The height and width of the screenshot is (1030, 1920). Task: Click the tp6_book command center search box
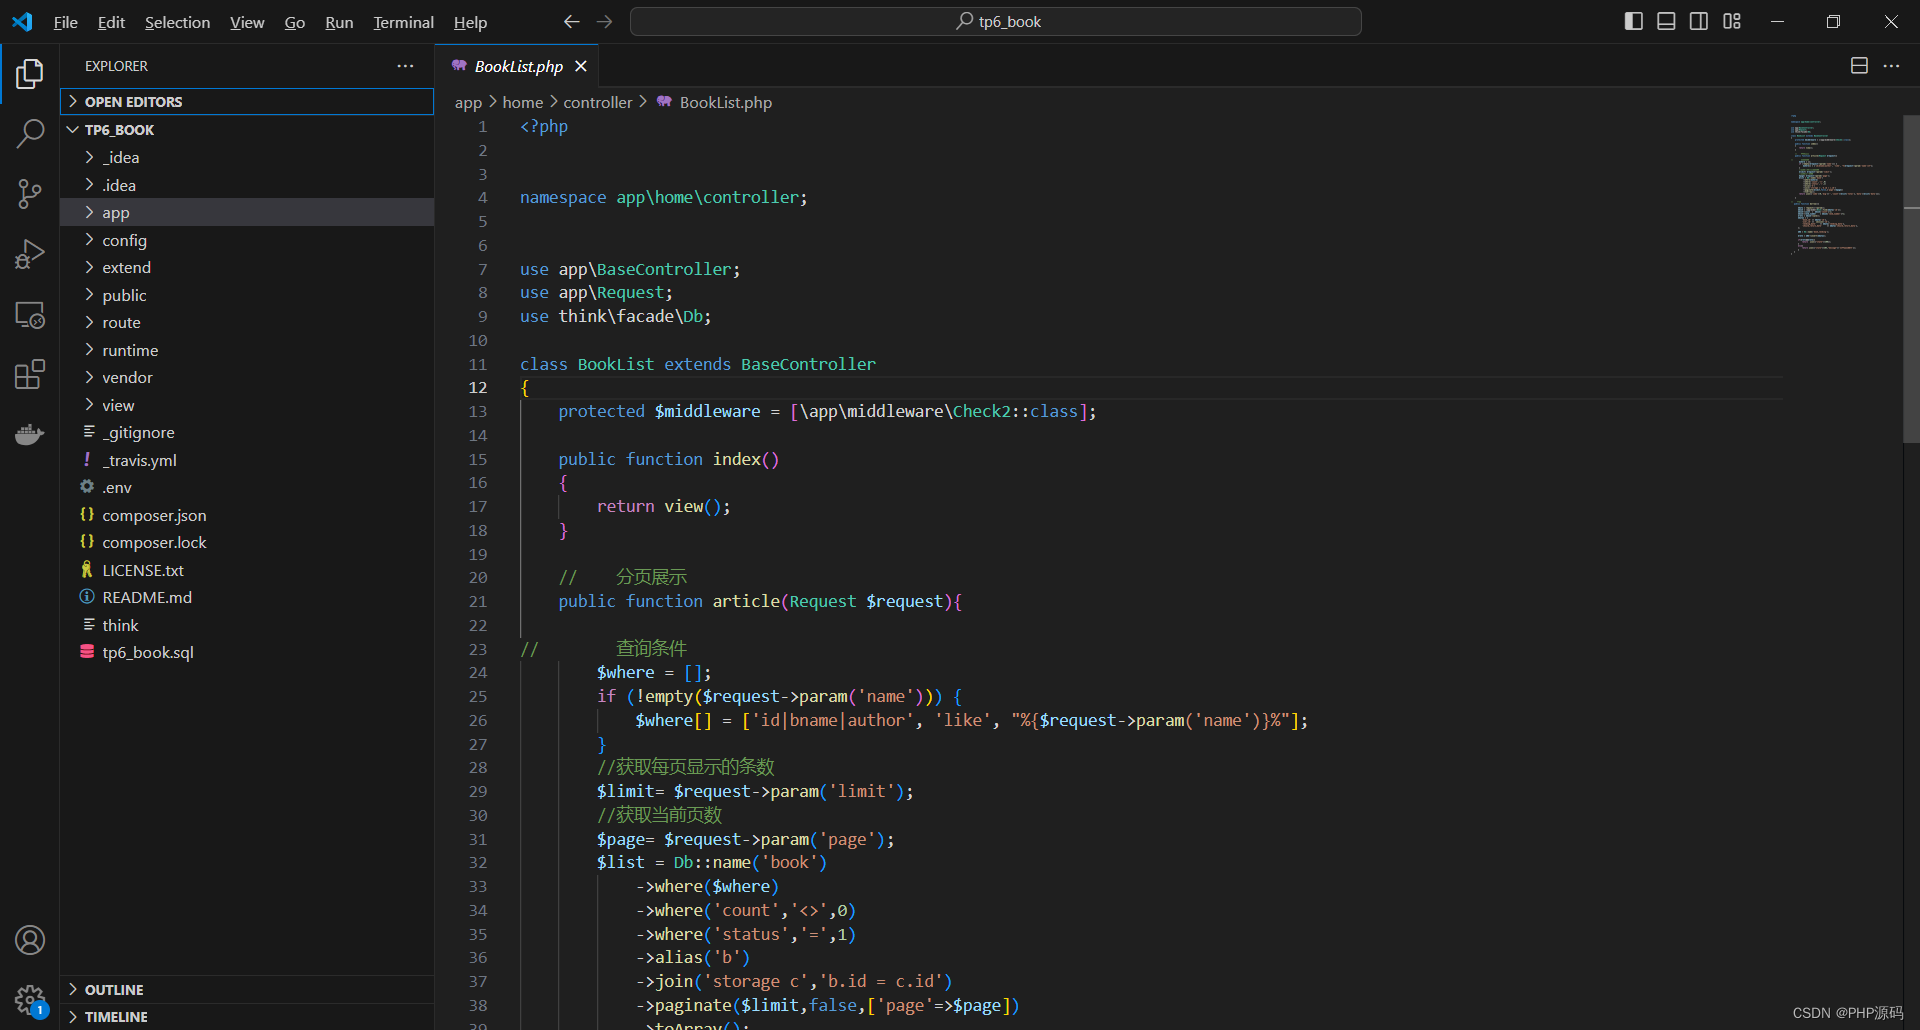996,21
